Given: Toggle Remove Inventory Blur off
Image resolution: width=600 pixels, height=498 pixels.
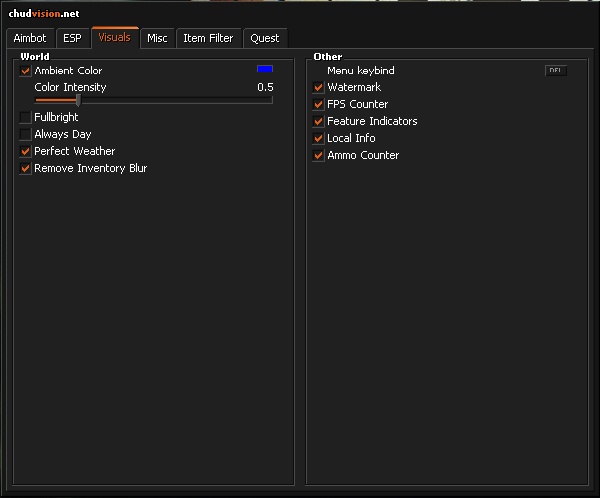Looking at the screenshot, I should point(25,168).
